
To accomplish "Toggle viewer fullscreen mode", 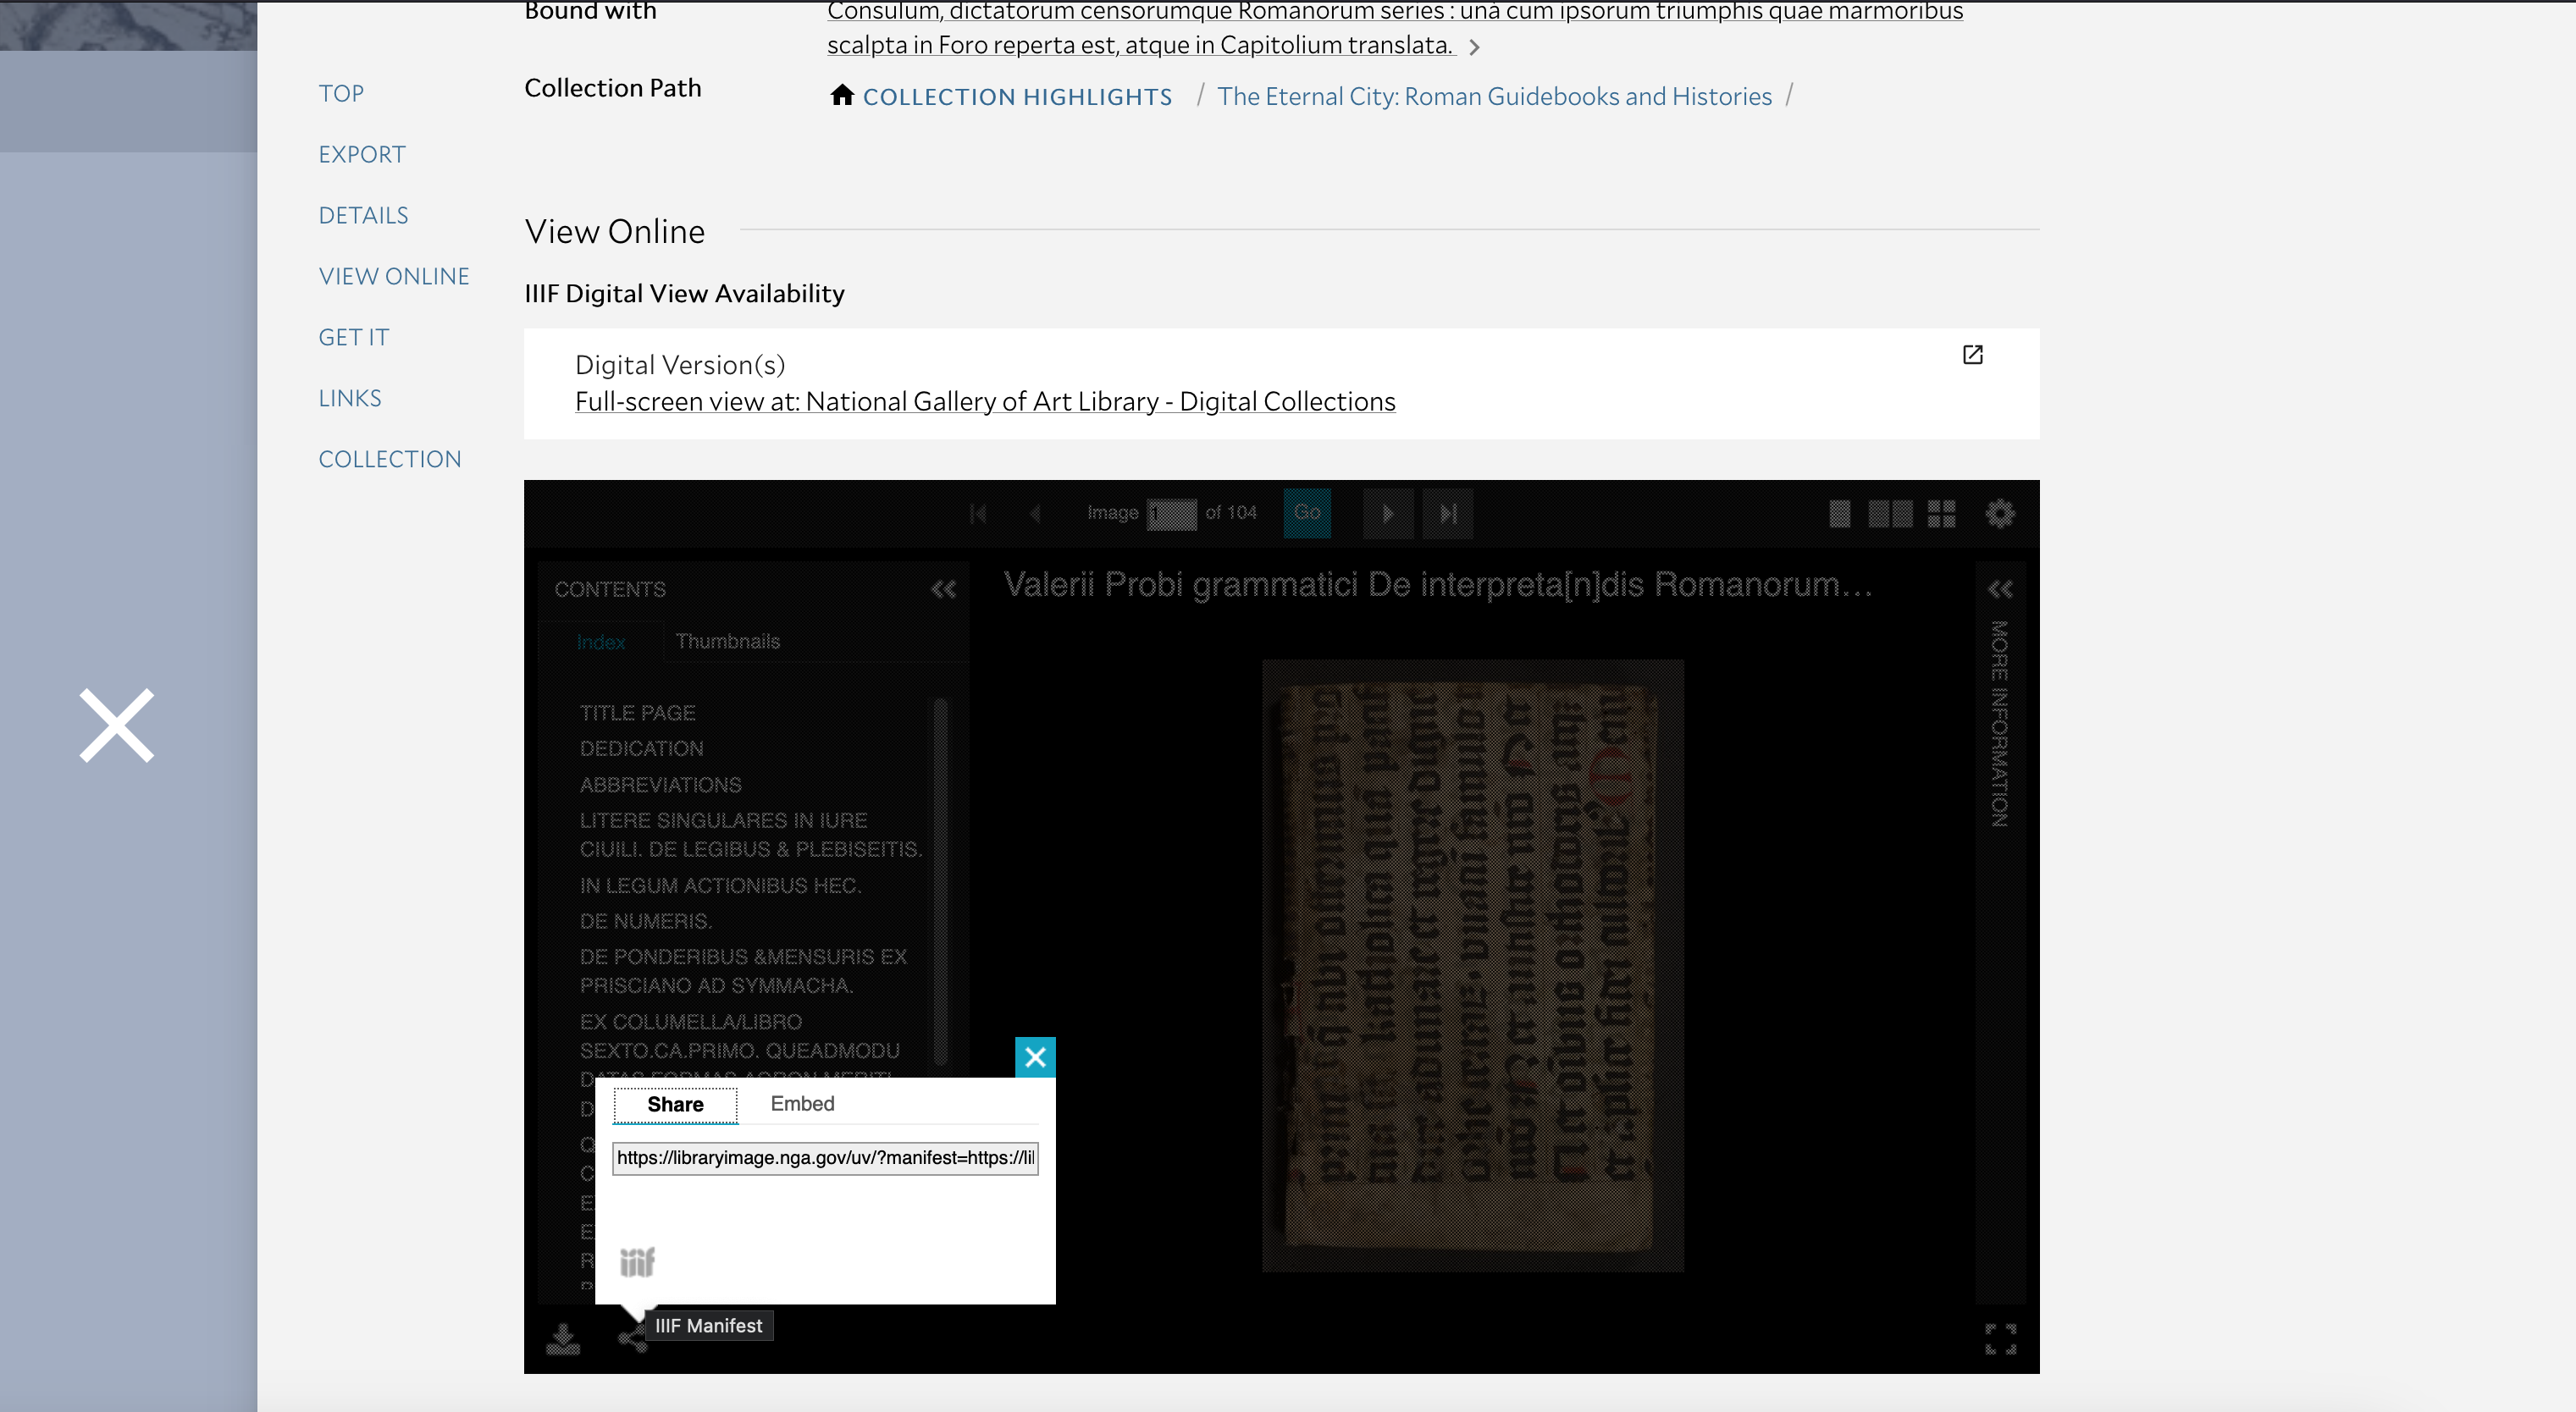I will [x=2000, y=1339].
